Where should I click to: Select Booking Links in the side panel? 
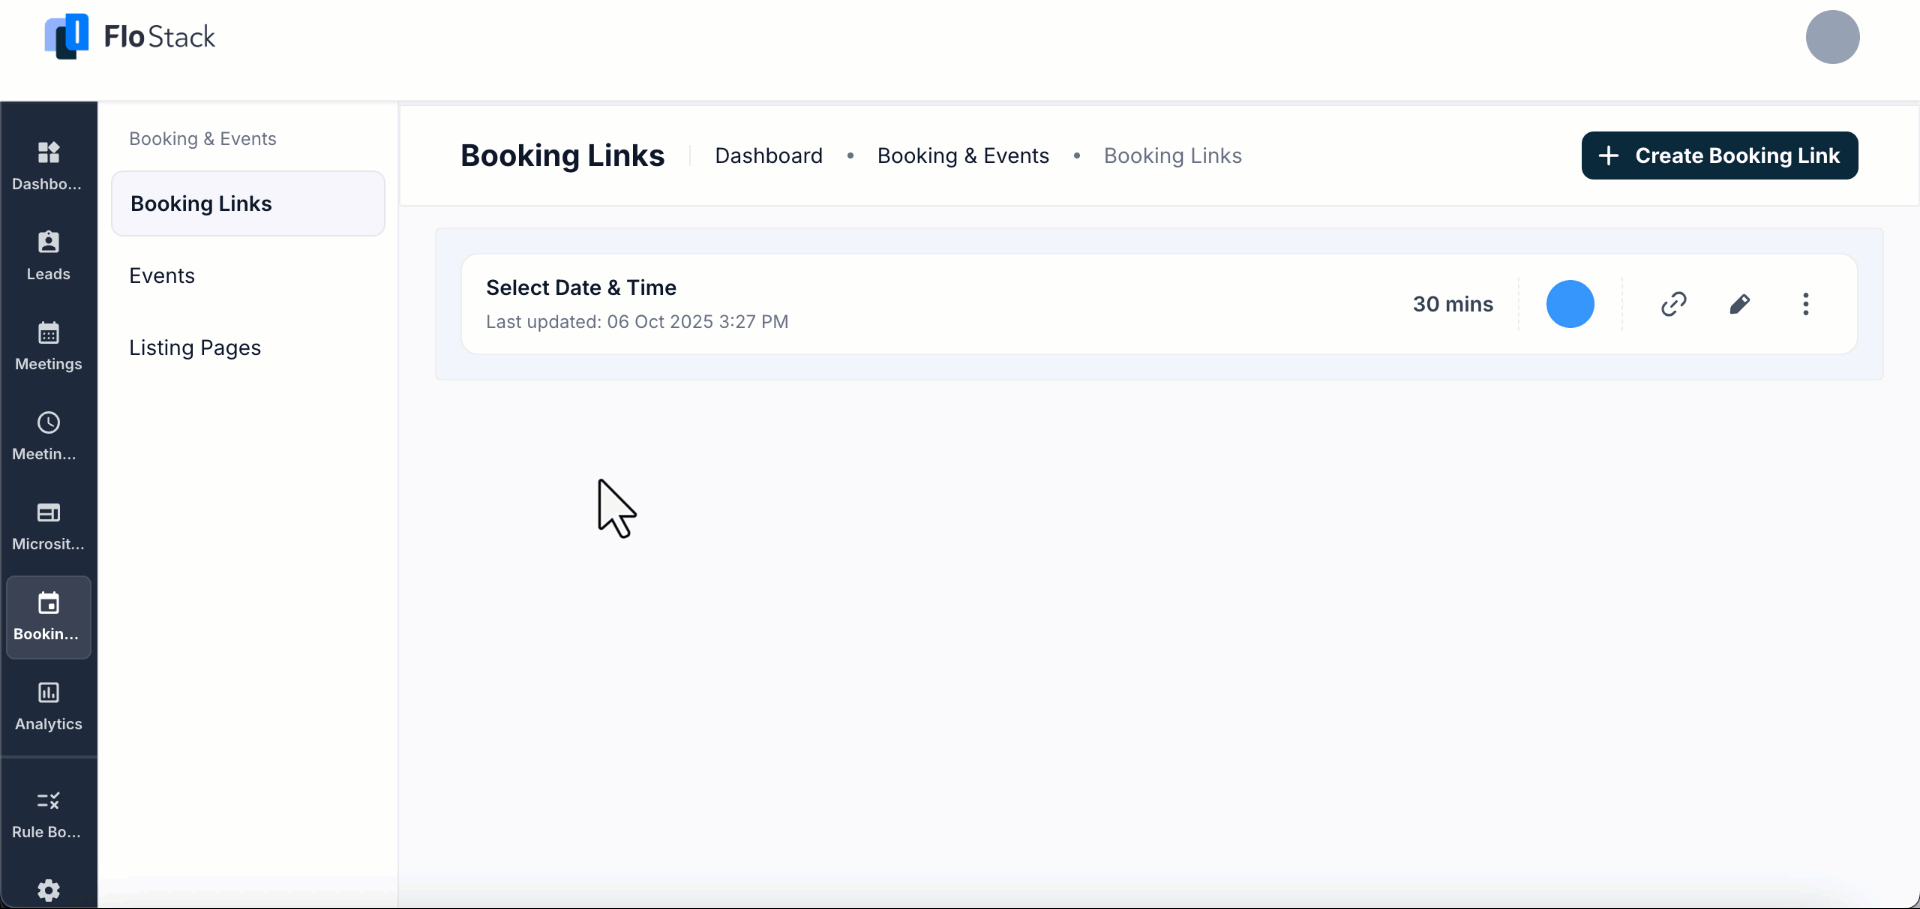click(x=201, y=203)
